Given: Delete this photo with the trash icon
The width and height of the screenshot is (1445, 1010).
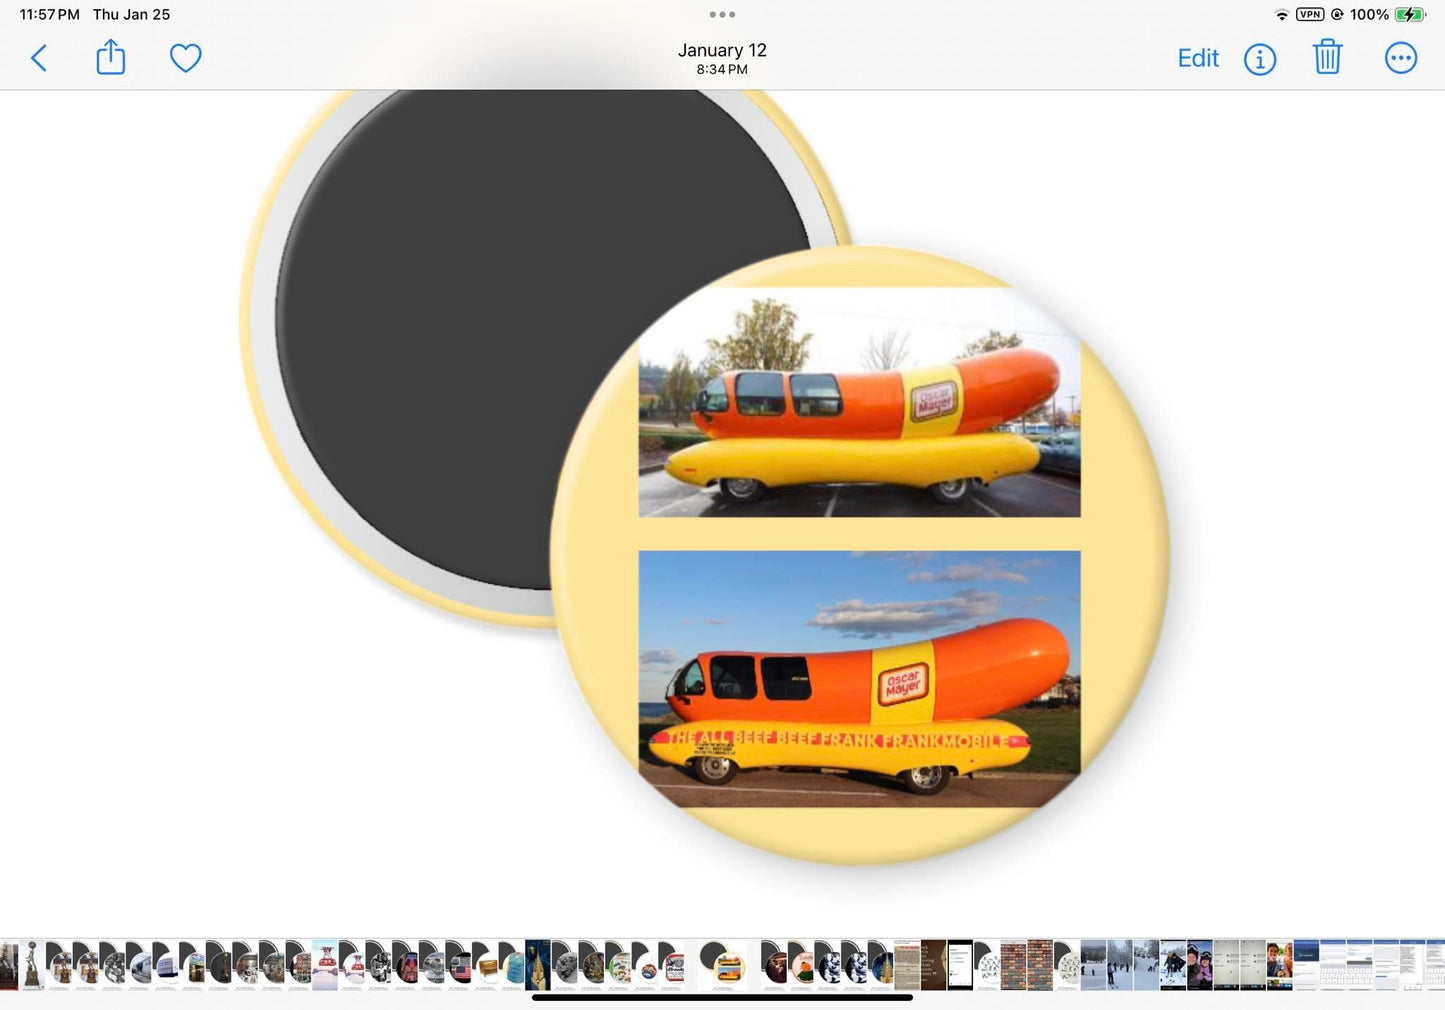Looking at the screenshot, I should [1327, 58].
